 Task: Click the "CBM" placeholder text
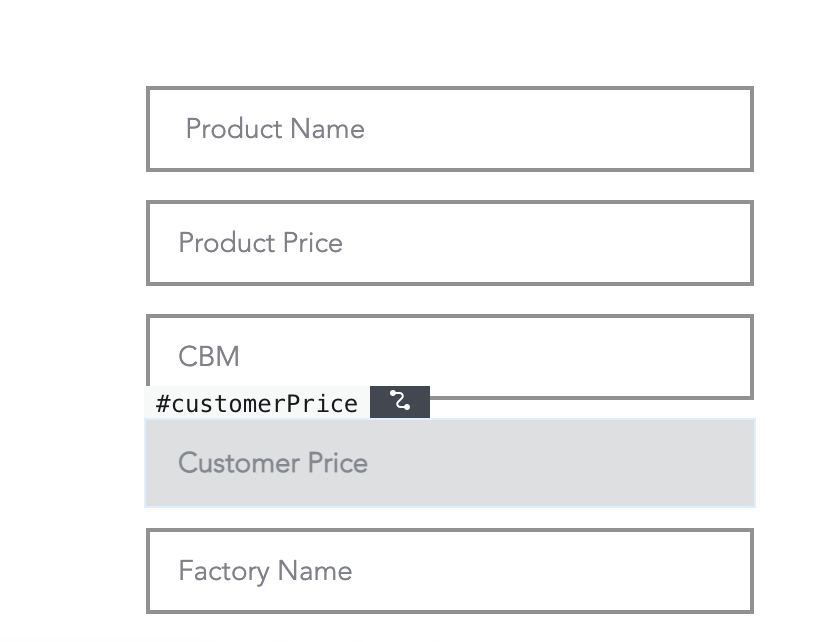point(209,357)
